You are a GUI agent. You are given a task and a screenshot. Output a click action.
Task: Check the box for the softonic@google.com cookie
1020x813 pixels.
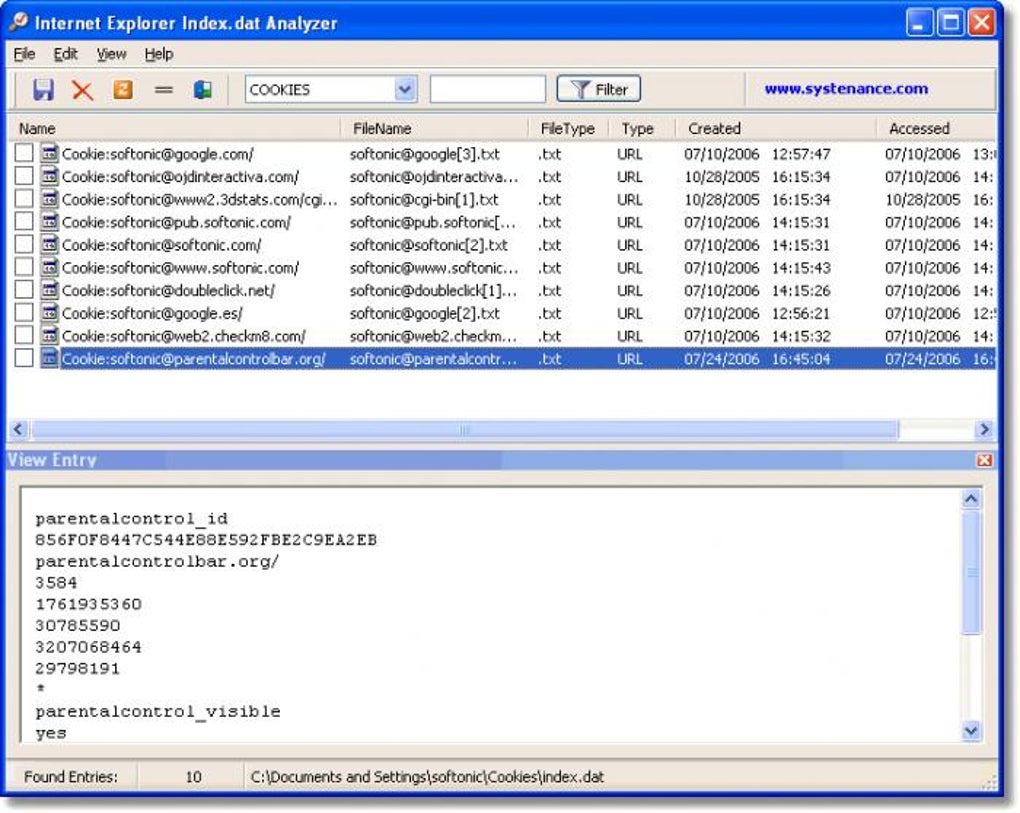pos(24,153)
